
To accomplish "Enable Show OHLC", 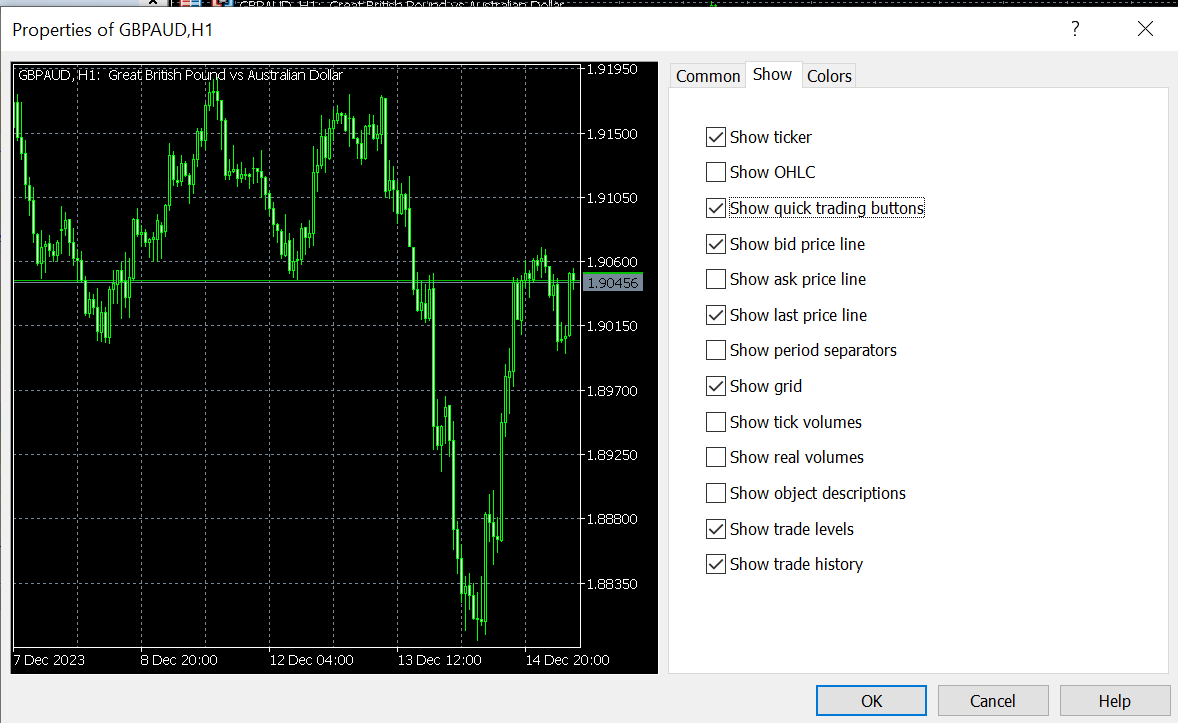I will (716, 172).
